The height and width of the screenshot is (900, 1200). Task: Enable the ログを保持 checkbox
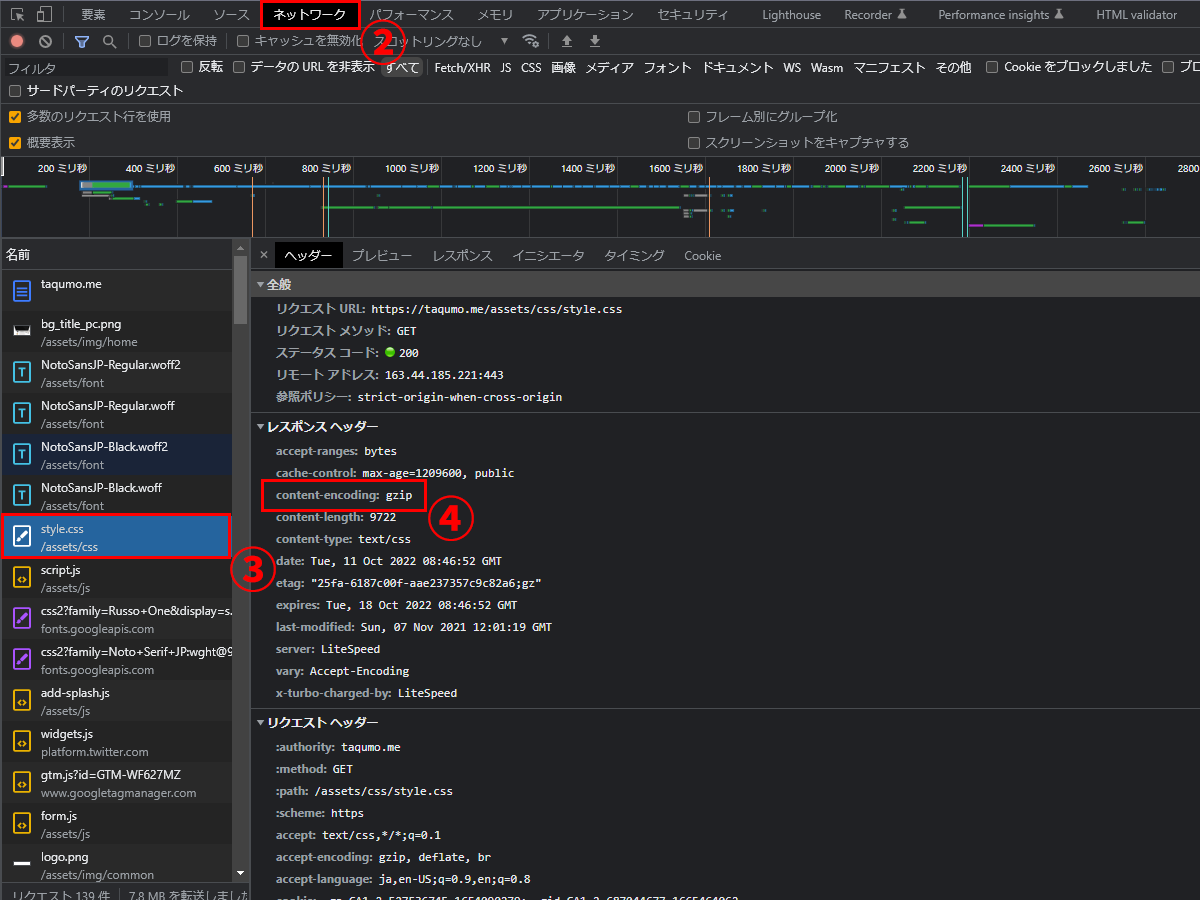point(146,41)
